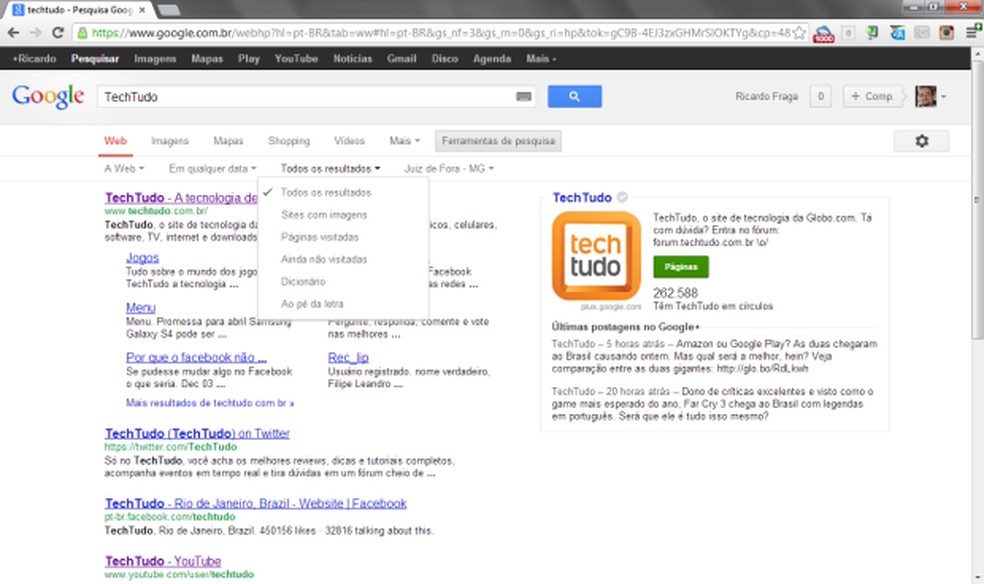
Task: Open a new browser tab
Action: pos(168,10)
